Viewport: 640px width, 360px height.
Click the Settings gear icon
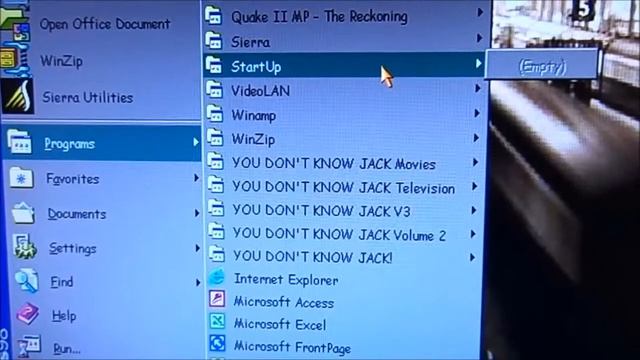[x=25, y=246]
